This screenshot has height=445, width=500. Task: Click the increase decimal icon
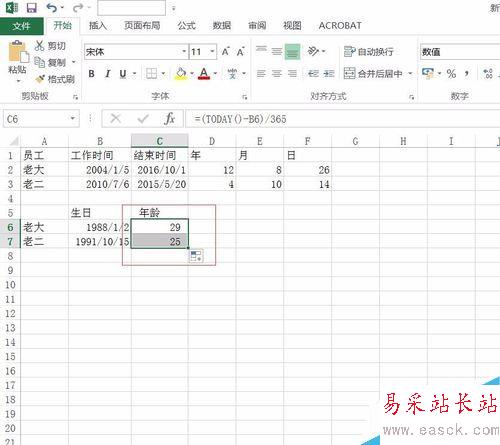click(488, 73)
